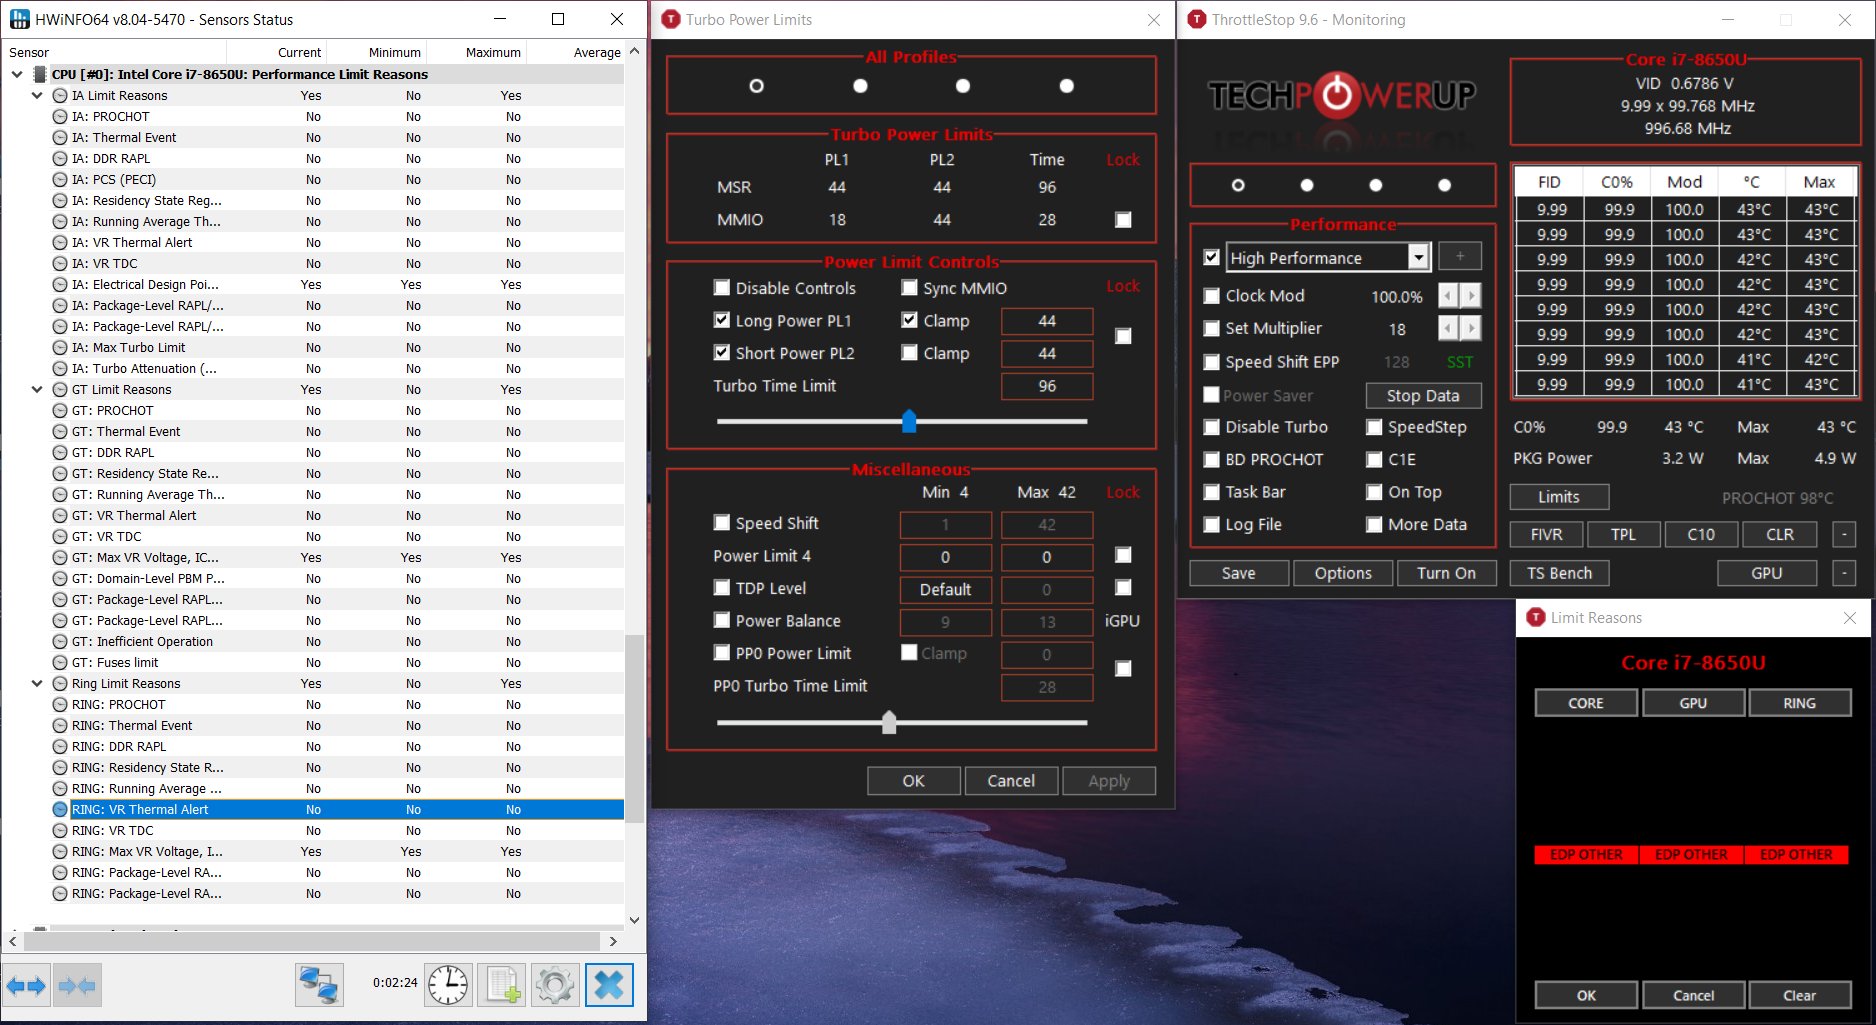Screen dimensions: 1876x1025
Task: Enable BD PROCHOT checkbox
Action: point(1211,460)
